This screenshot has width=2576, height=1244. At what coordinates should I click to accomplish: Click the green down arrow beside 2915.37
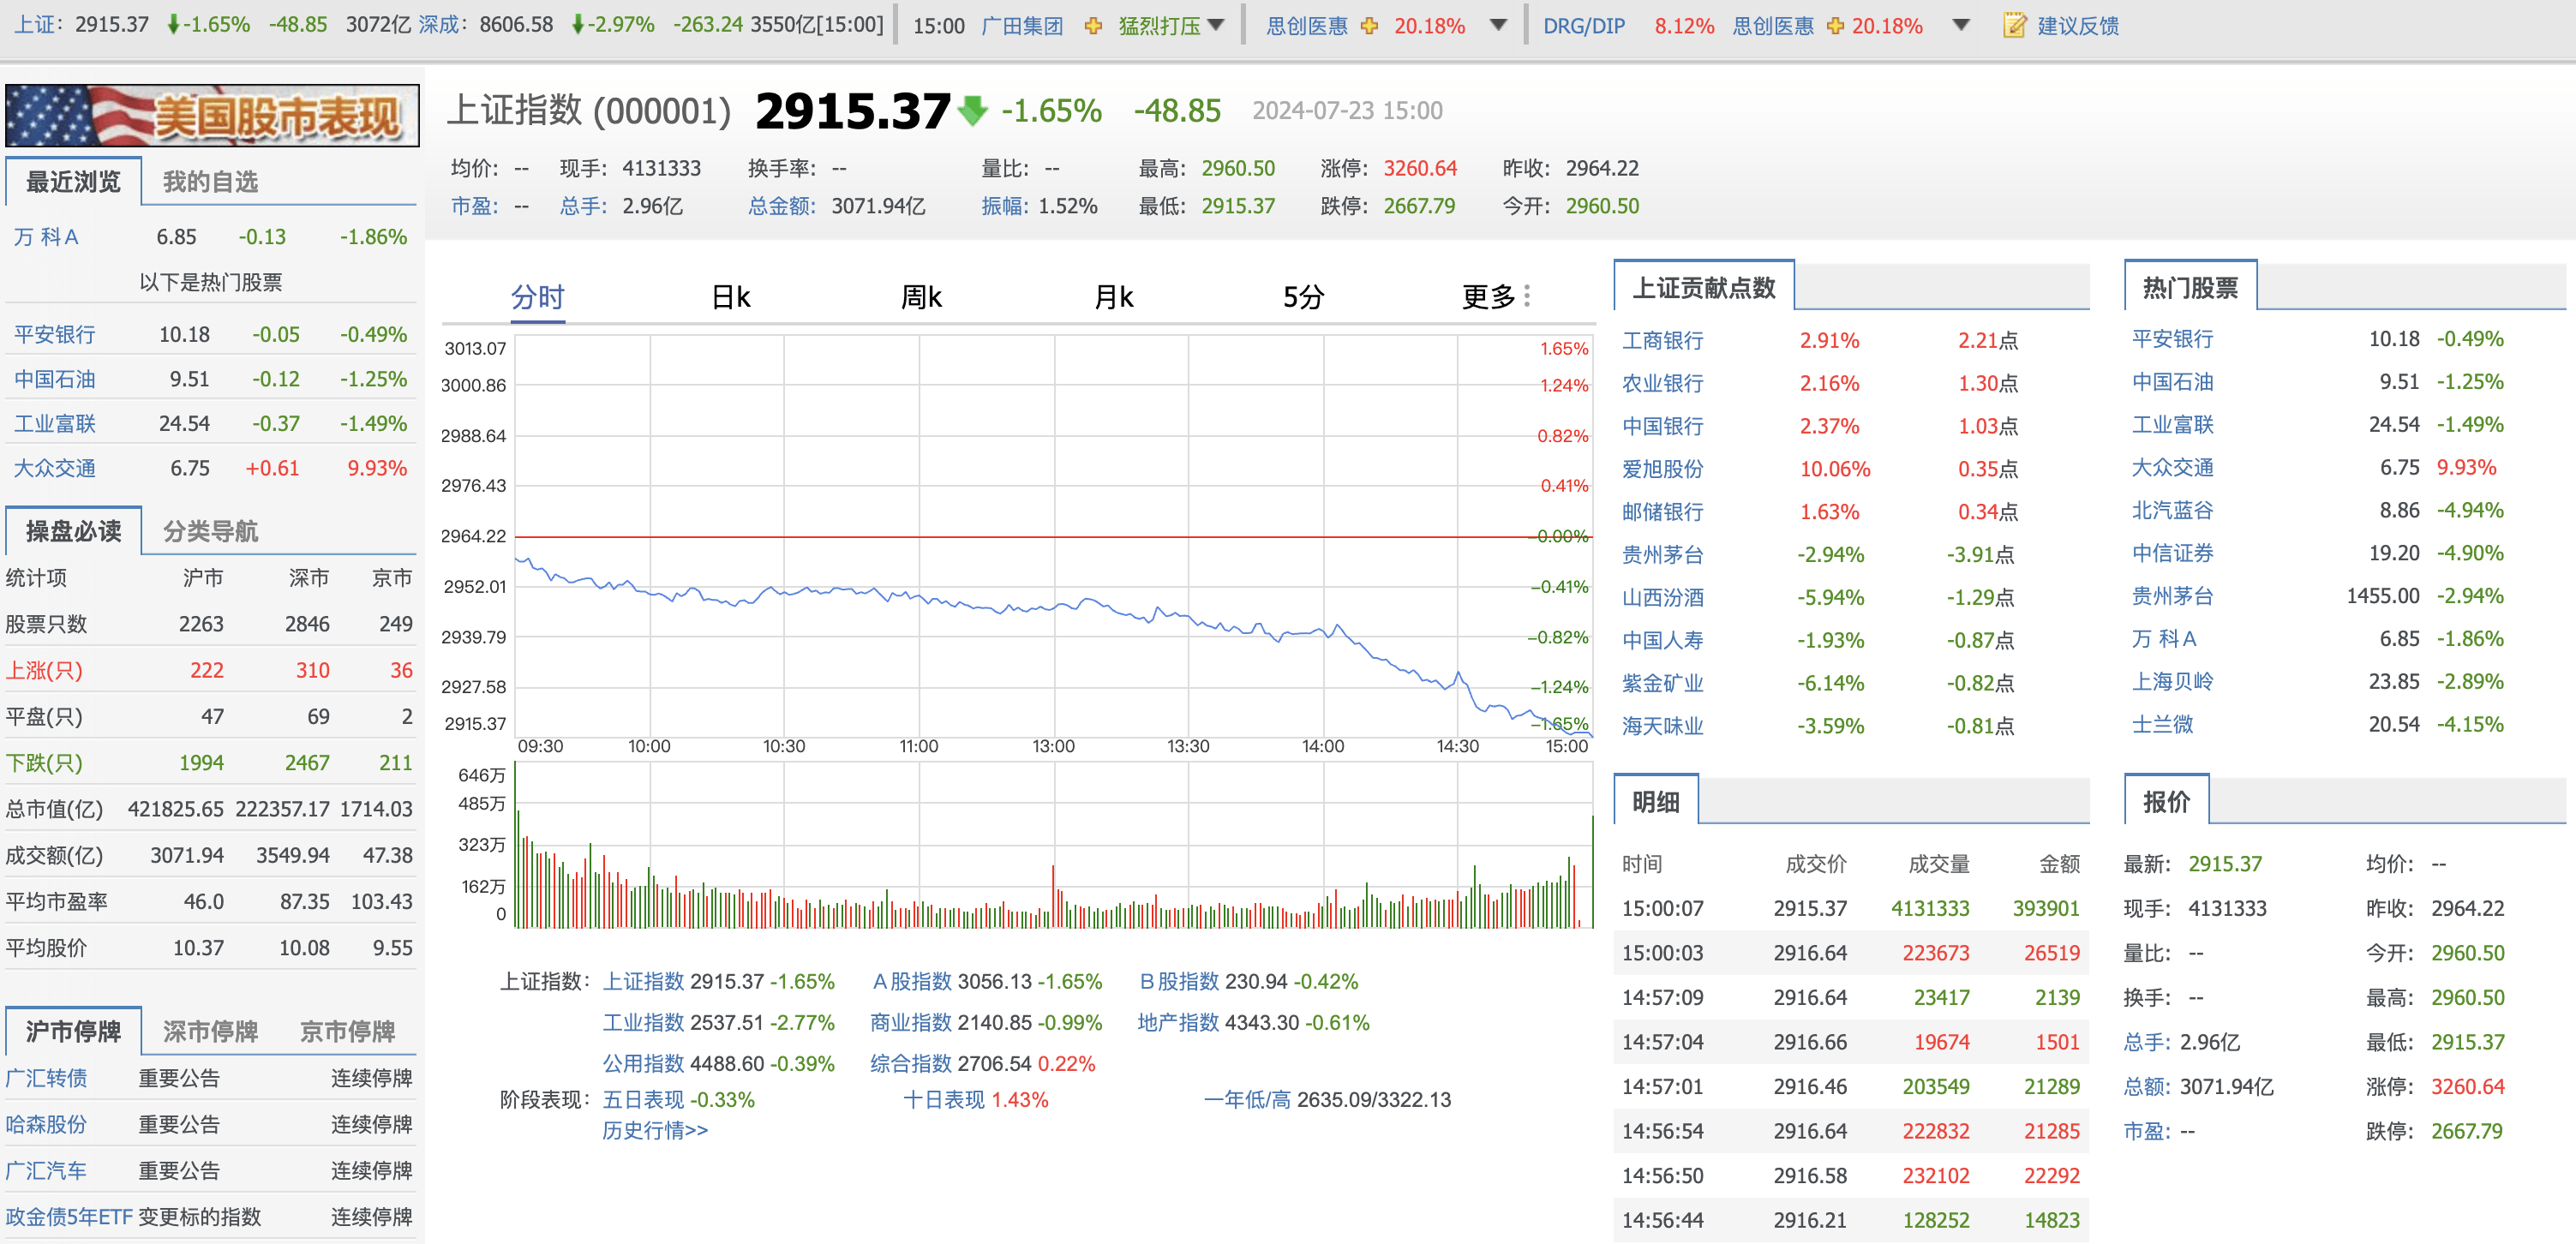(x=972, y=110)
